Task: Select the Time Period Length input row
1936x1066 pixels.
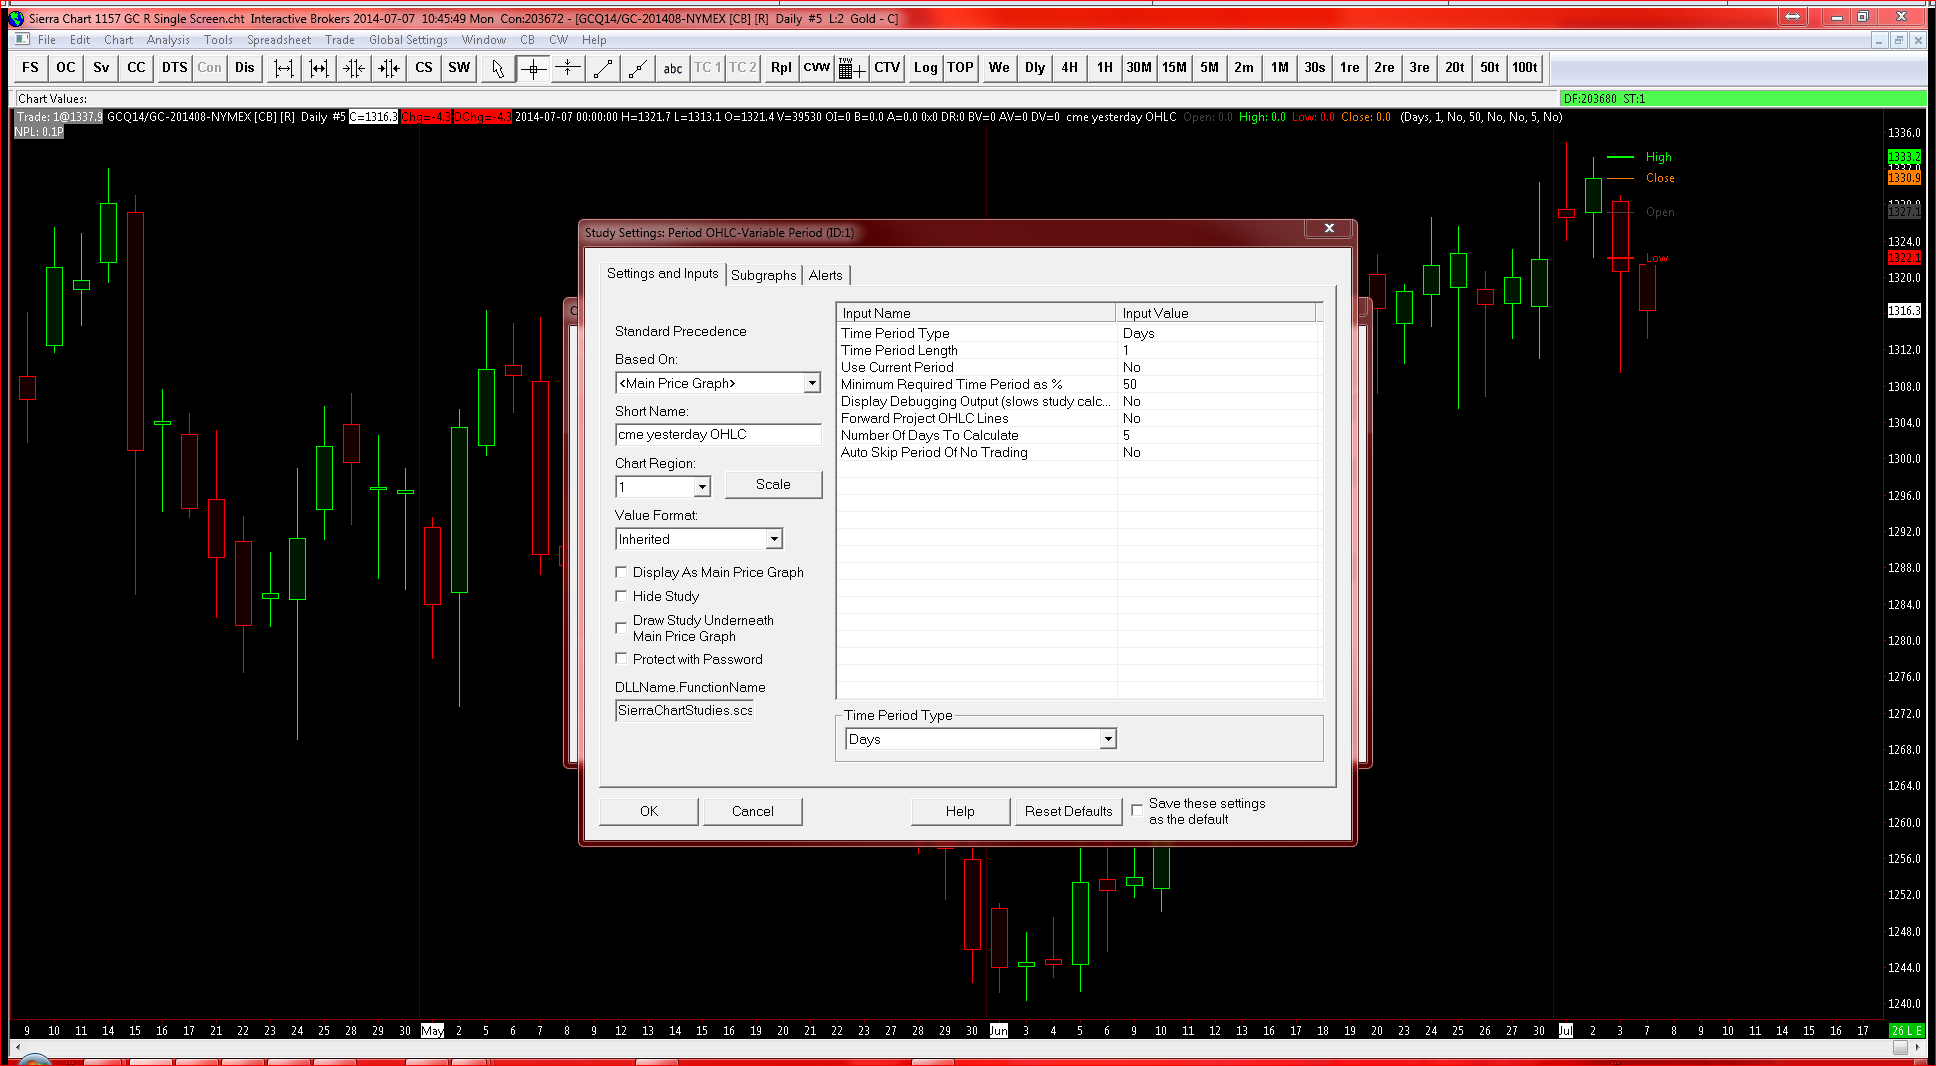Action: pos(1080,350)
